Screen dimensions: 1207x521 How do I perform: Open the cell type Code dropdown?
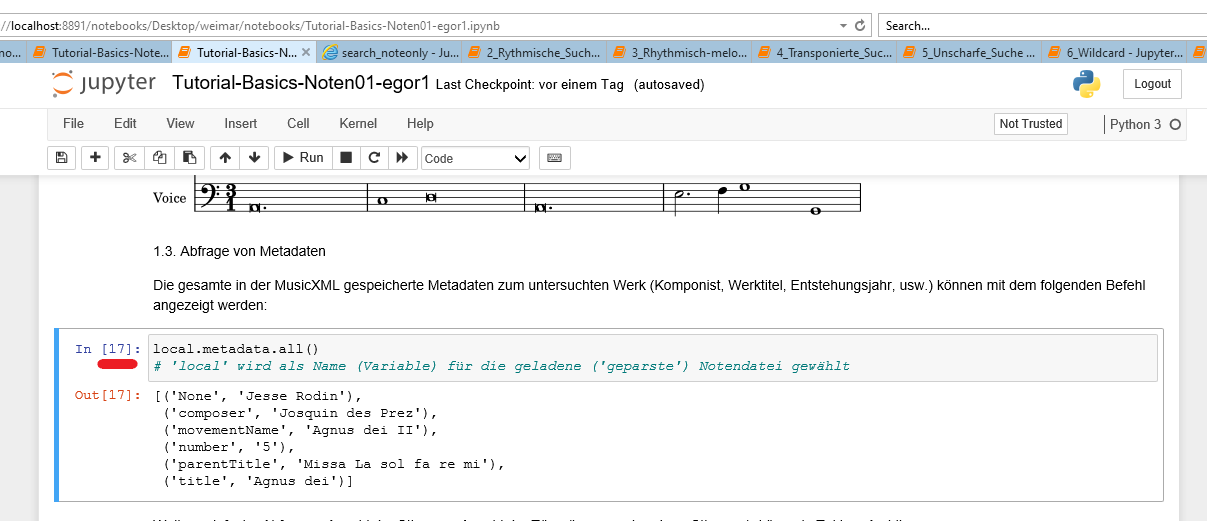[x=475, y=158]
